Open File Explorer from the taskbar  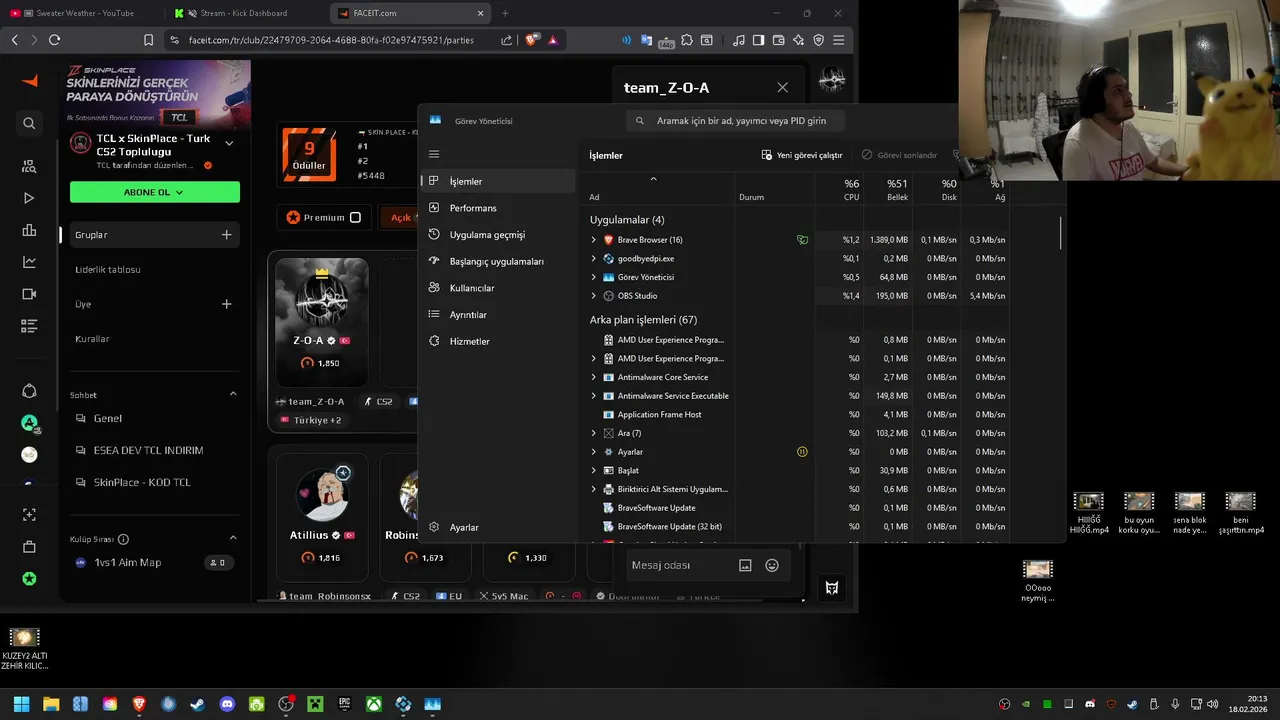pos(51,704)
